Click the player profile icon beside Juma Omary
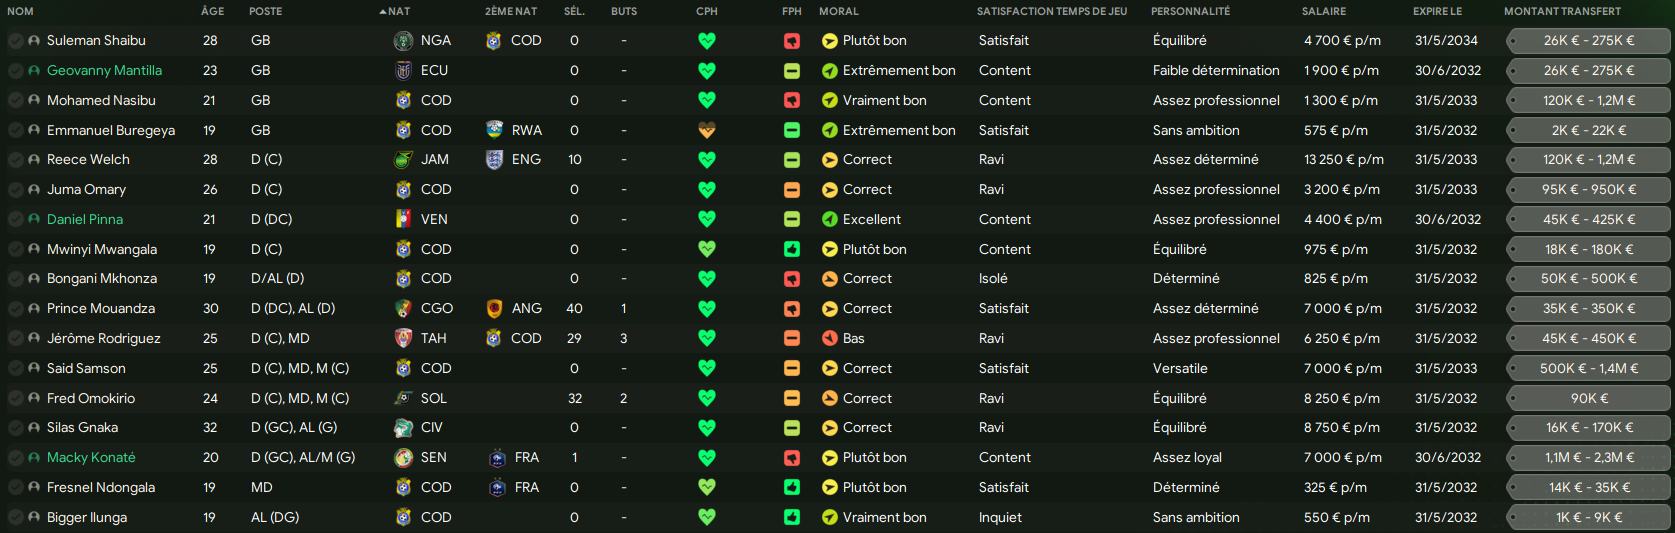Viewport: 1675px width, 533px height. 34,190
